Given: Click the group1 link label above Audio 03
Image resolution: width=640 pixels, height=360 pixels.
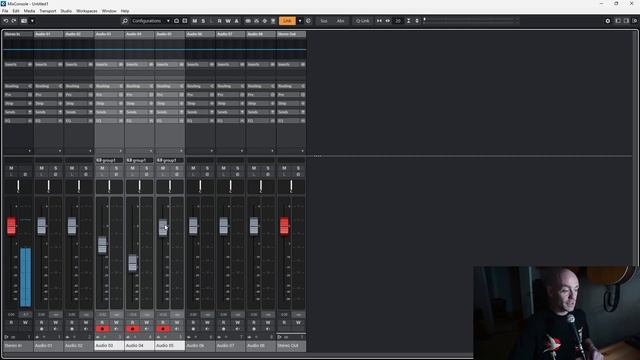Looking at the screenshot, I should click(109, 160).
